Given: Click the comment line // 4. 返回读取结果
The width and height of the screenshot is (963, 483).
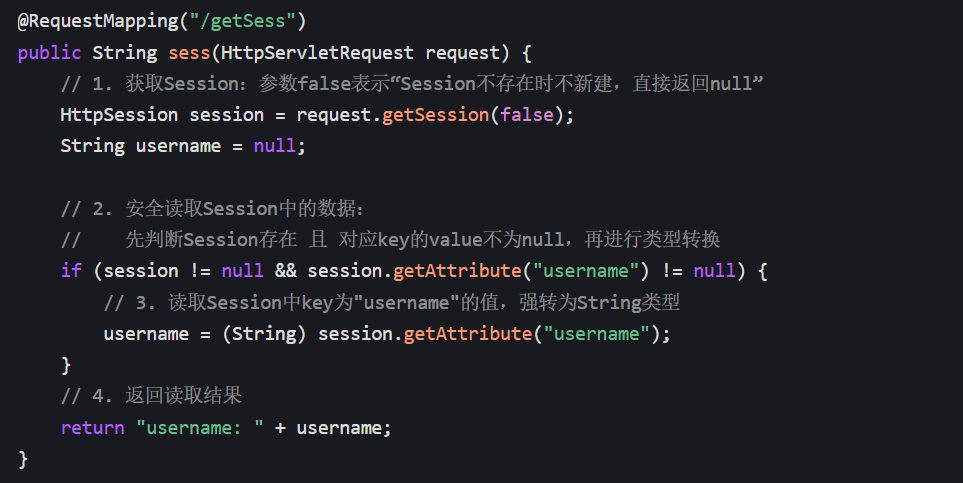Looking at the screenshot, I should click(151, 396).
